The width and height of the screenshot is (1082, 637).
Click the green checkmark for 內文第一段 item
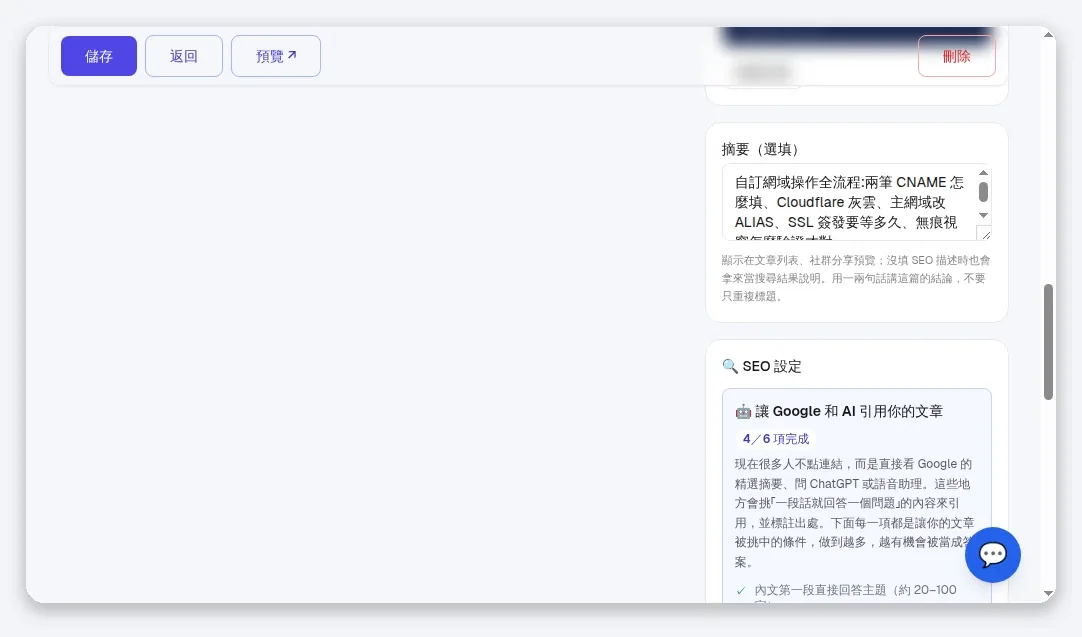click(740, 590)
